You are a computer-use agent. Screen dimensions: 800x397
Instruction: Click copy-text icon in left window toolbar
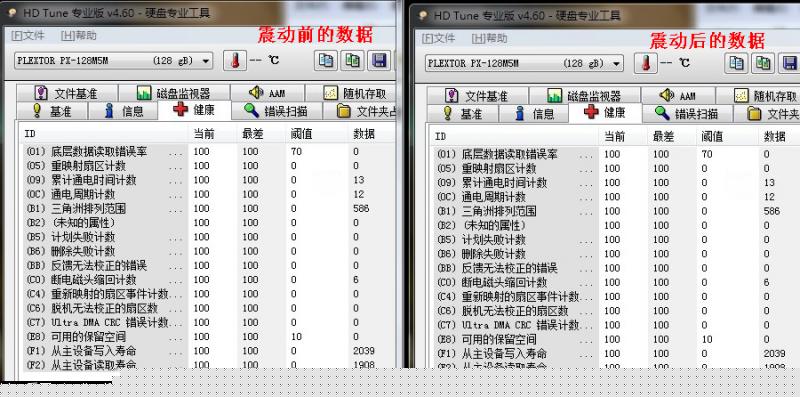tap(326, 61)
